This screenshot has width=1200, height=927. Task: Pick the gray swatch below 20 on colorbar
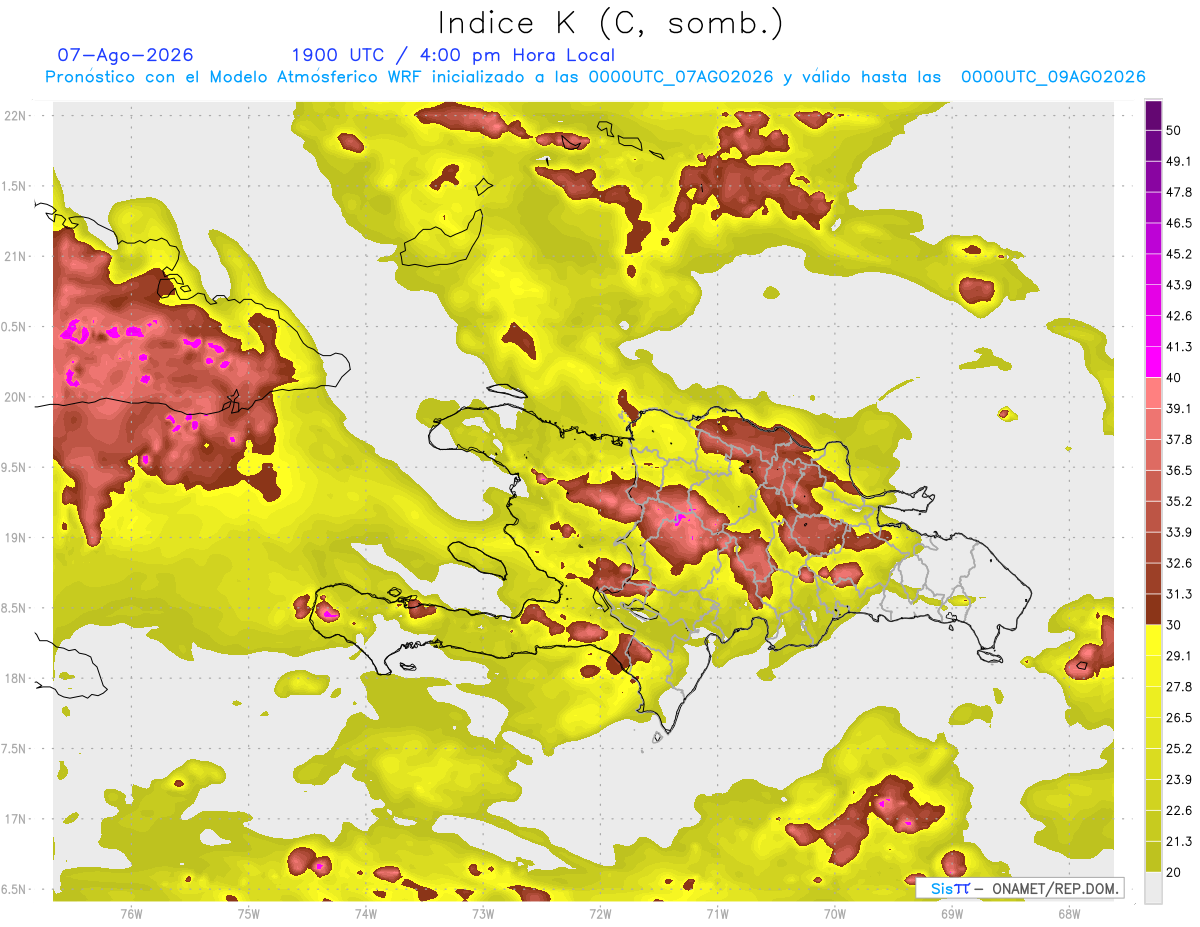[x=1153, y=888]
